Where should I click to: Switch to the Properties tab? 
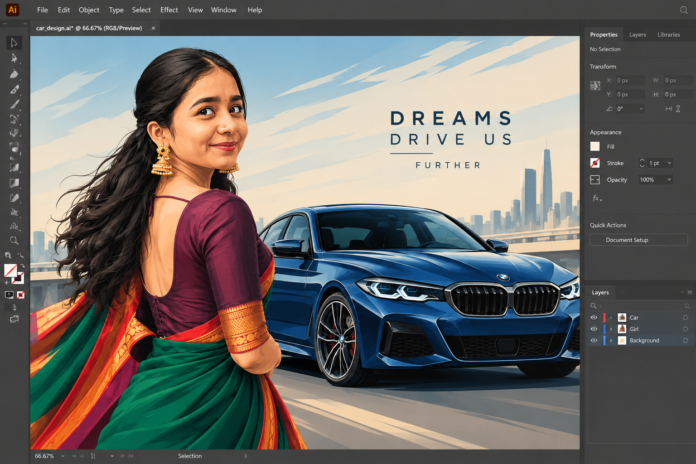tap(604, 35)
